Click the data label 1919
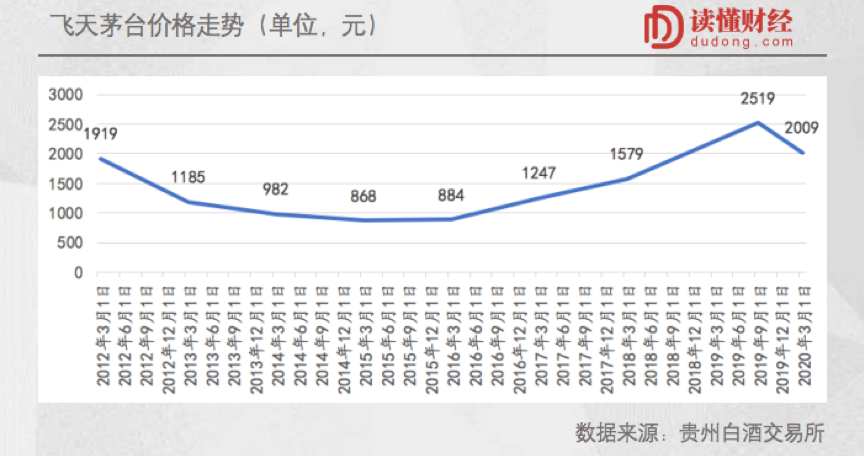Viewport: 864px width, 456px height. pos(100,134)
